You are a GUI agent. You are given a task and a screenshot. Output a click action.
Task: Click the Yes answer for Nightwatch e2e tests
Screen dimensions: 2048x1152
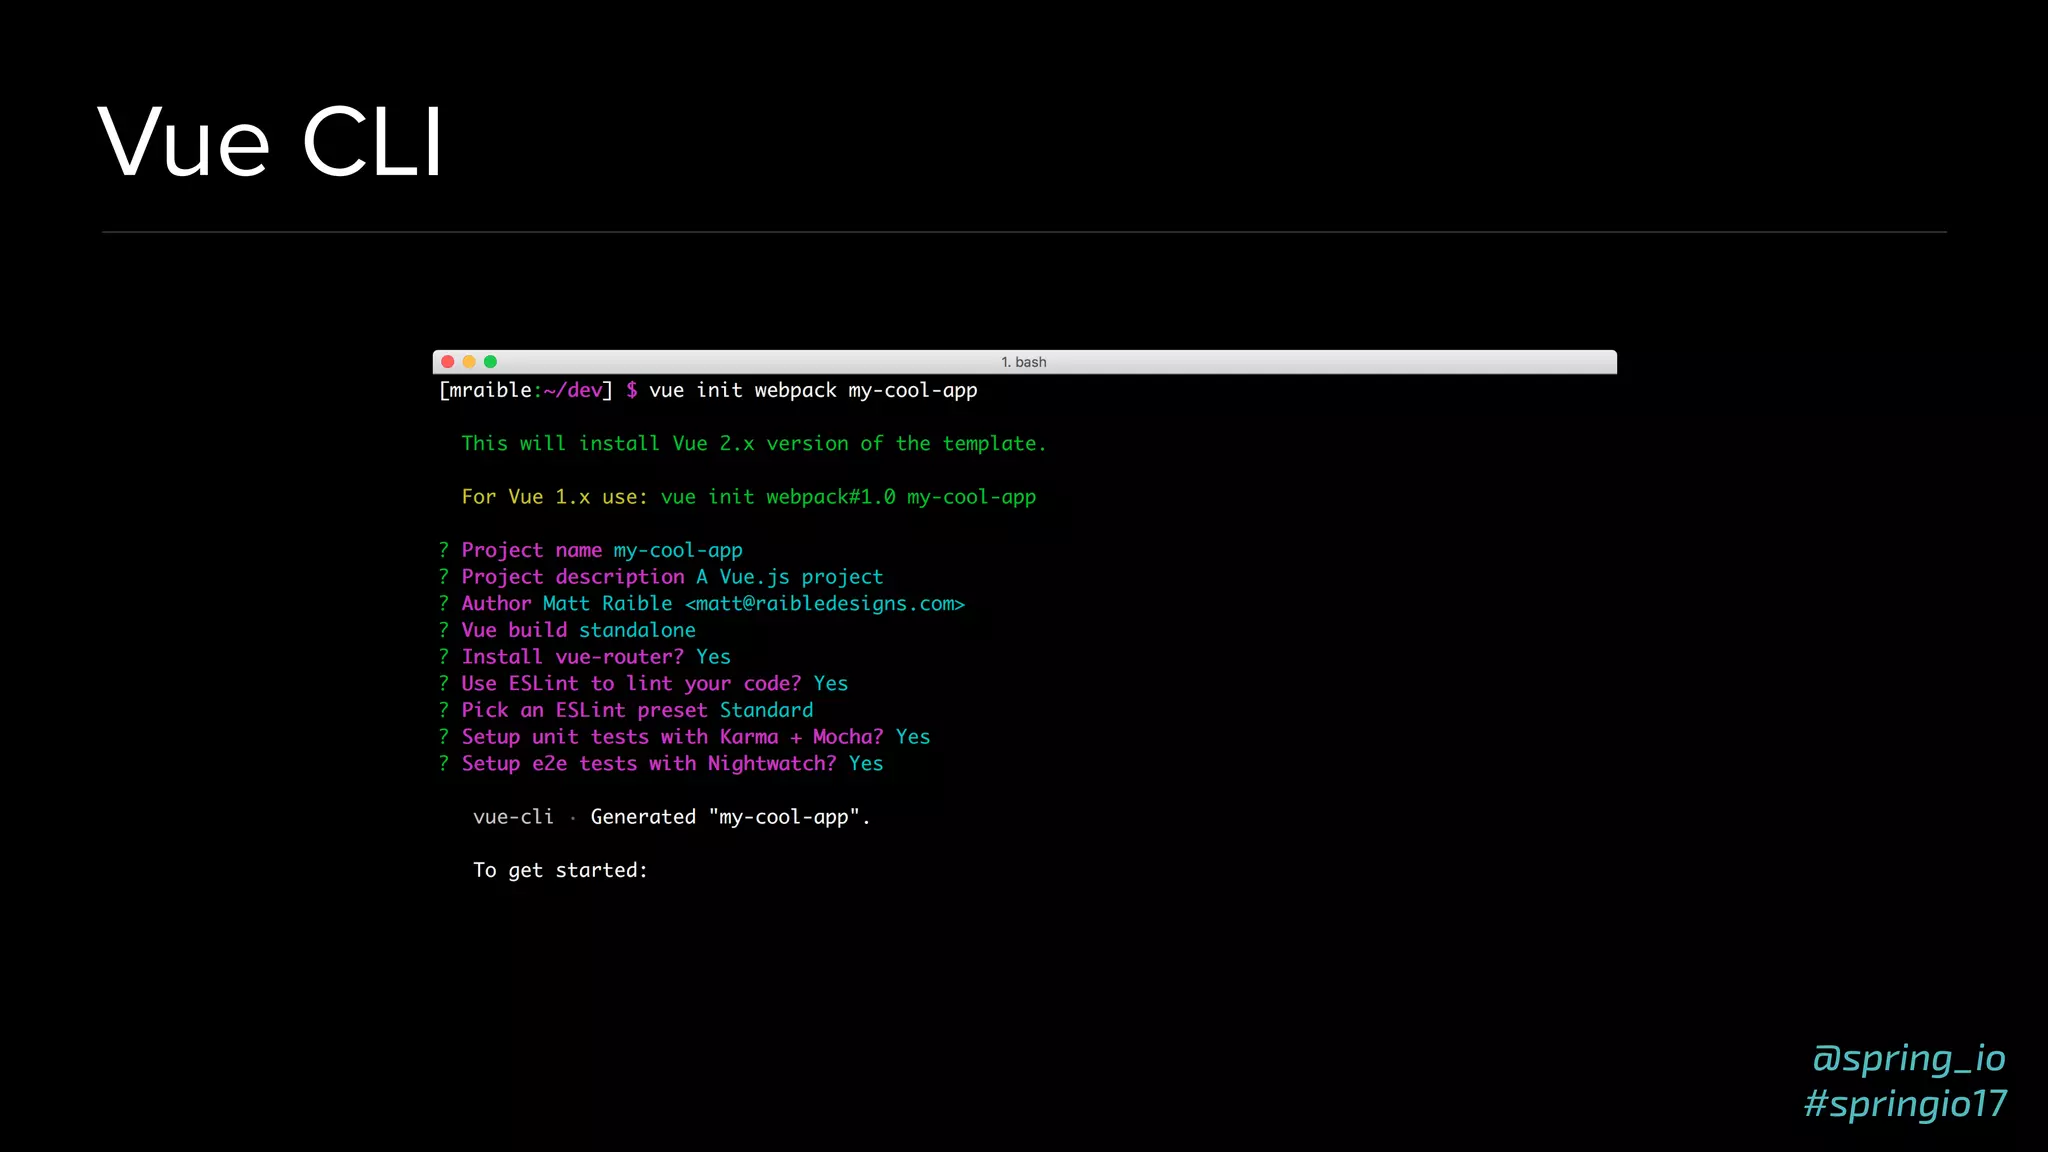[866, 764]
